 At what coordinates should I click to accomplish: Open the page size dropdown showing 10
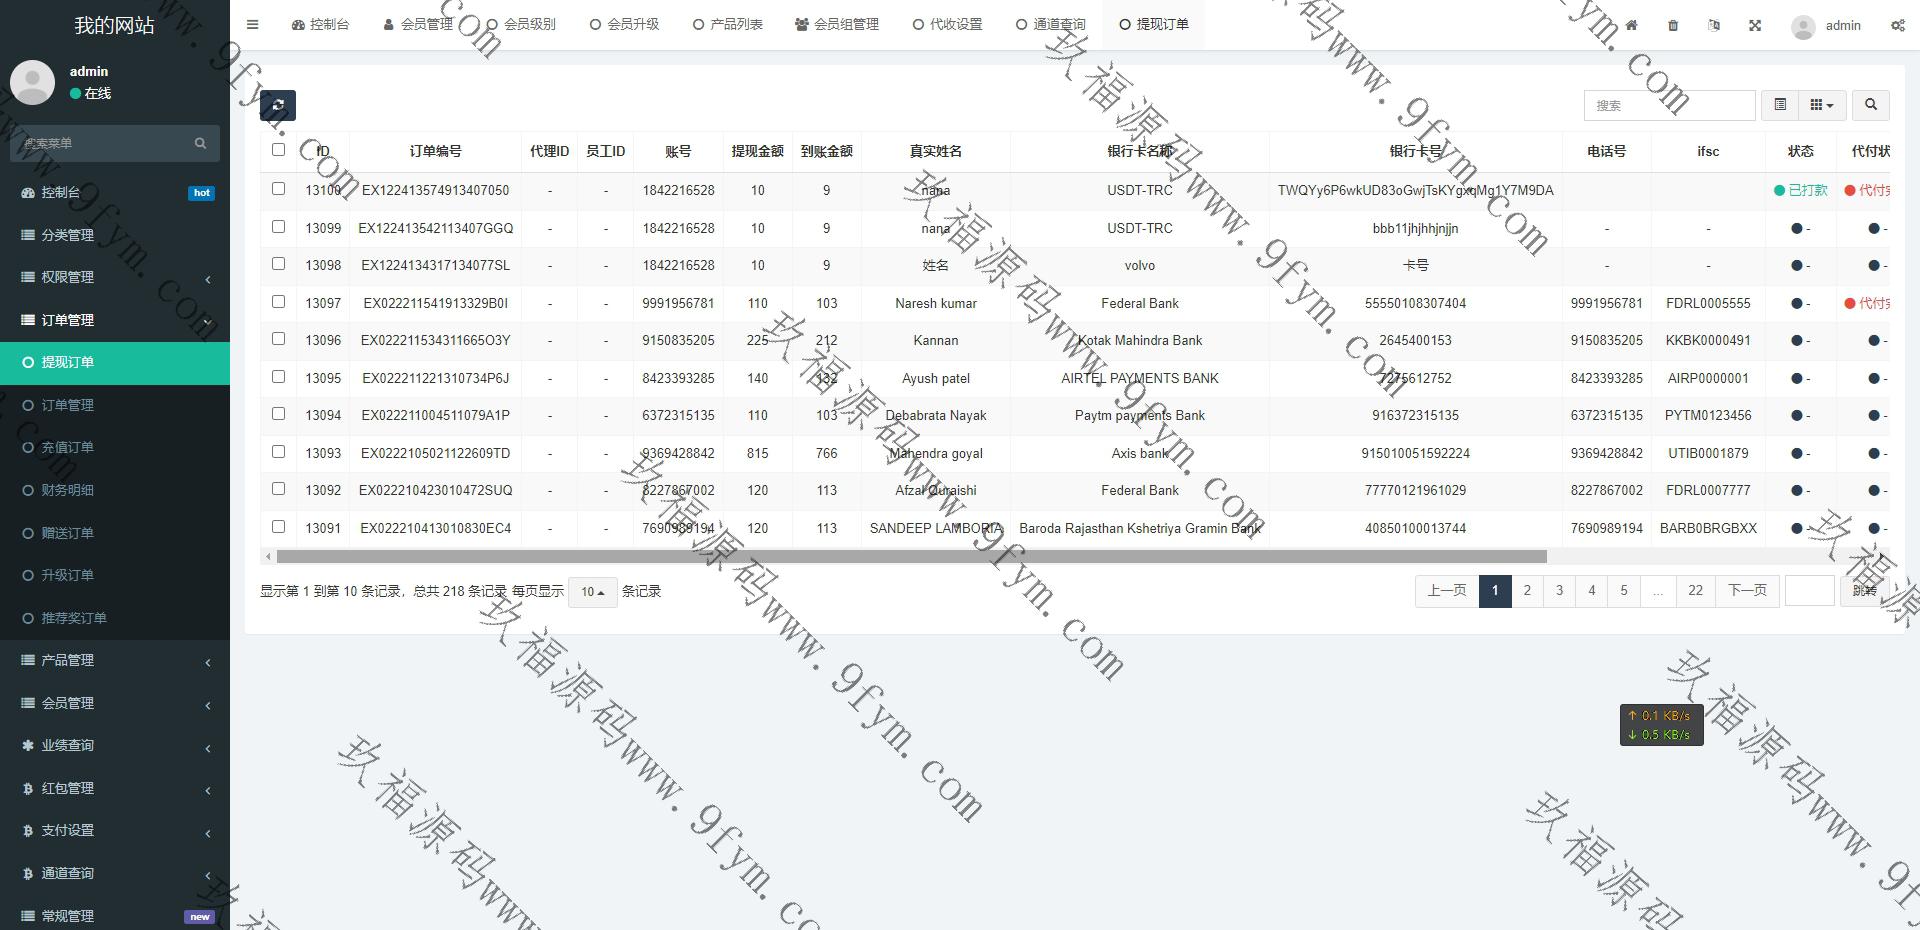point(592,592)
